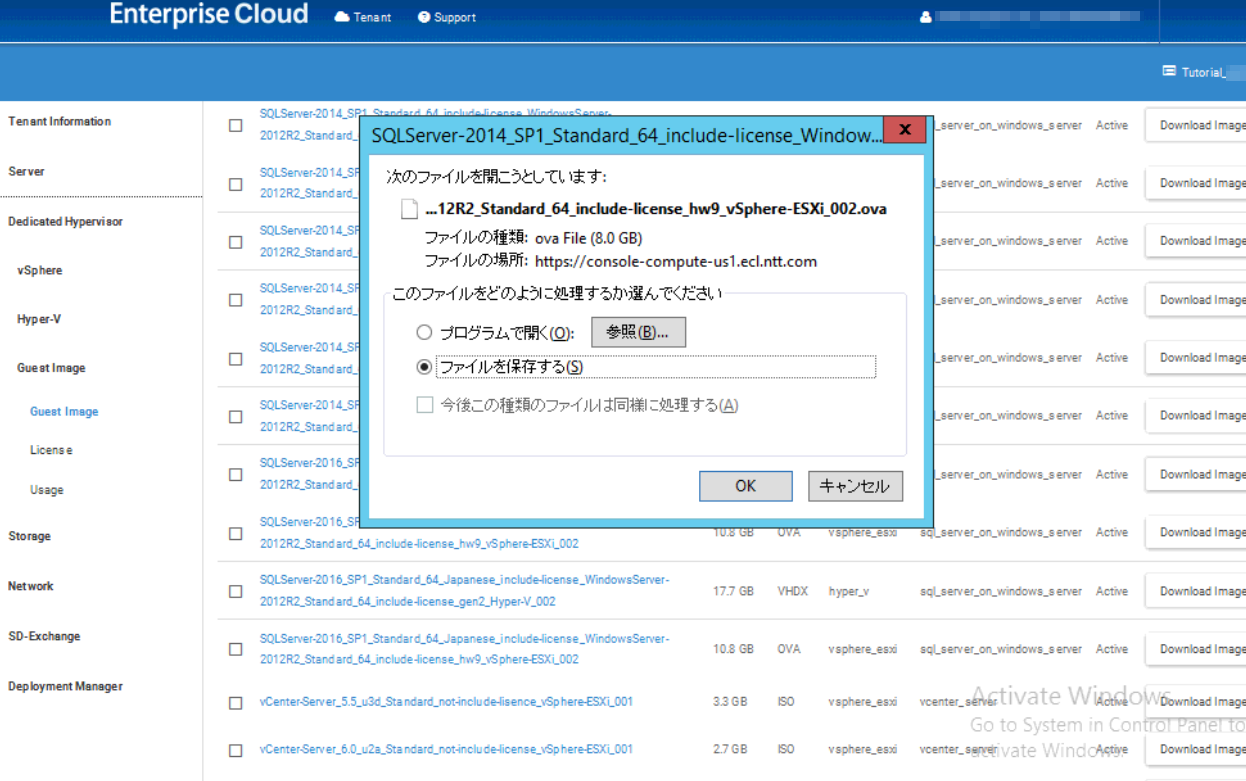This screenshot has width=1246, height=781.
Task: Click the hw9_vSphere-ESXi_002.ova file name in dialog
Action: click(x=656, y=209)
